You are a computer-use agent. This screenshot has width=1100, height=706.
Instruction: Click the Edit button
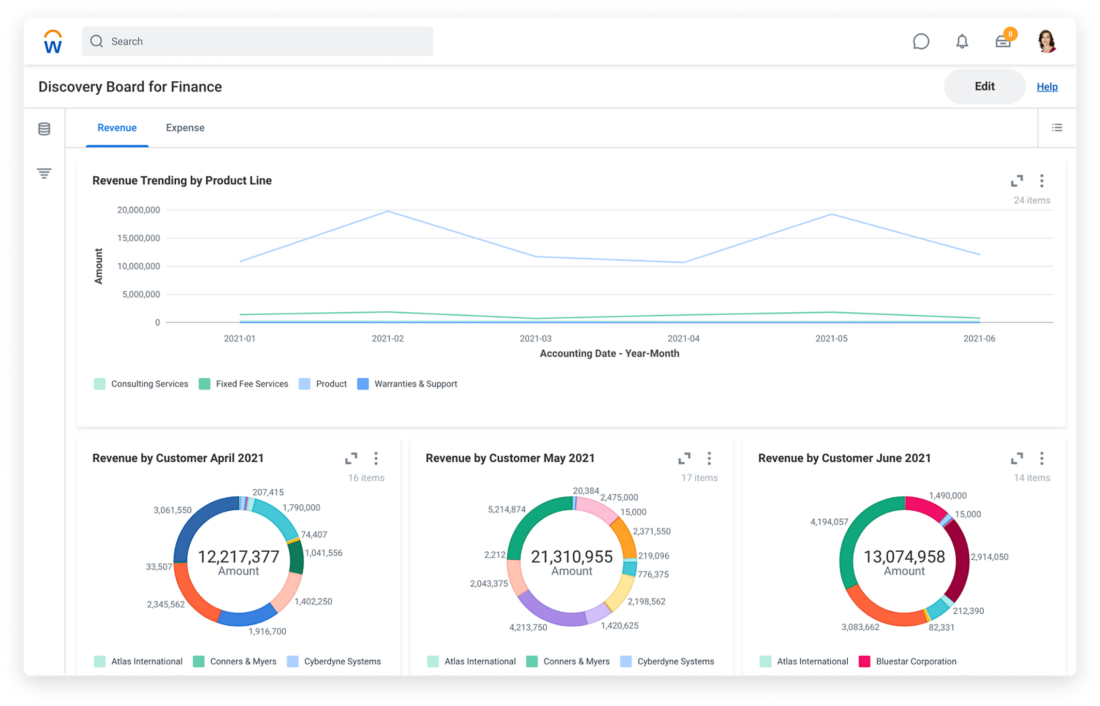point(984,86)
